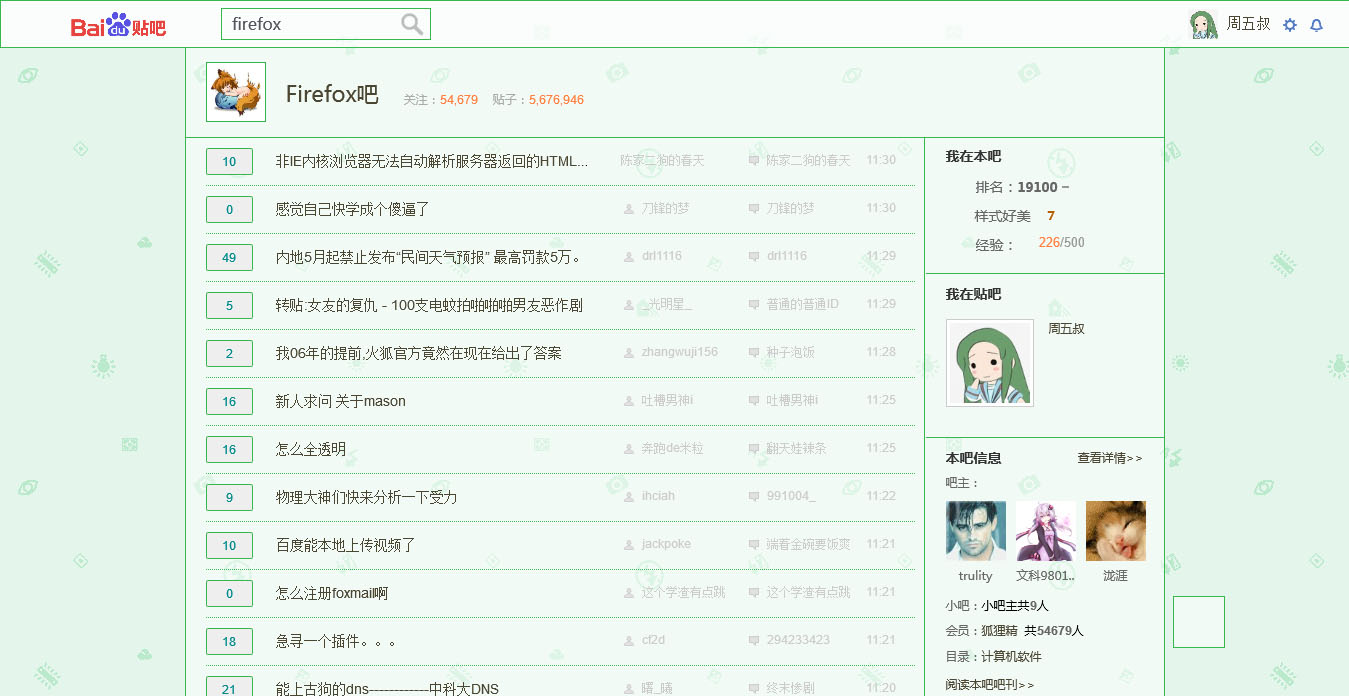Click the author person icon beside drl1116
1349x696 pixels.
(627, 256)
